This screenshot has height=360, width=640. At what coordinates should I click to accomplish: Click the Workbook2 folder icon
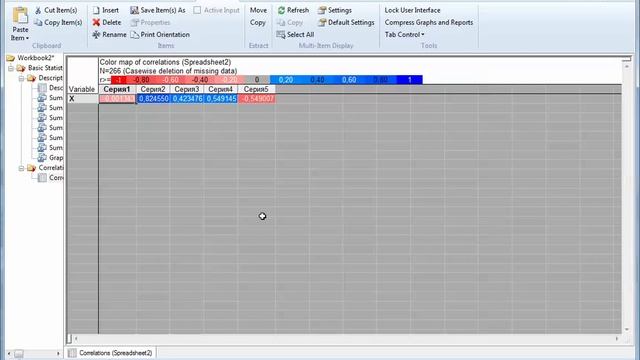click(x=11, y=58)
